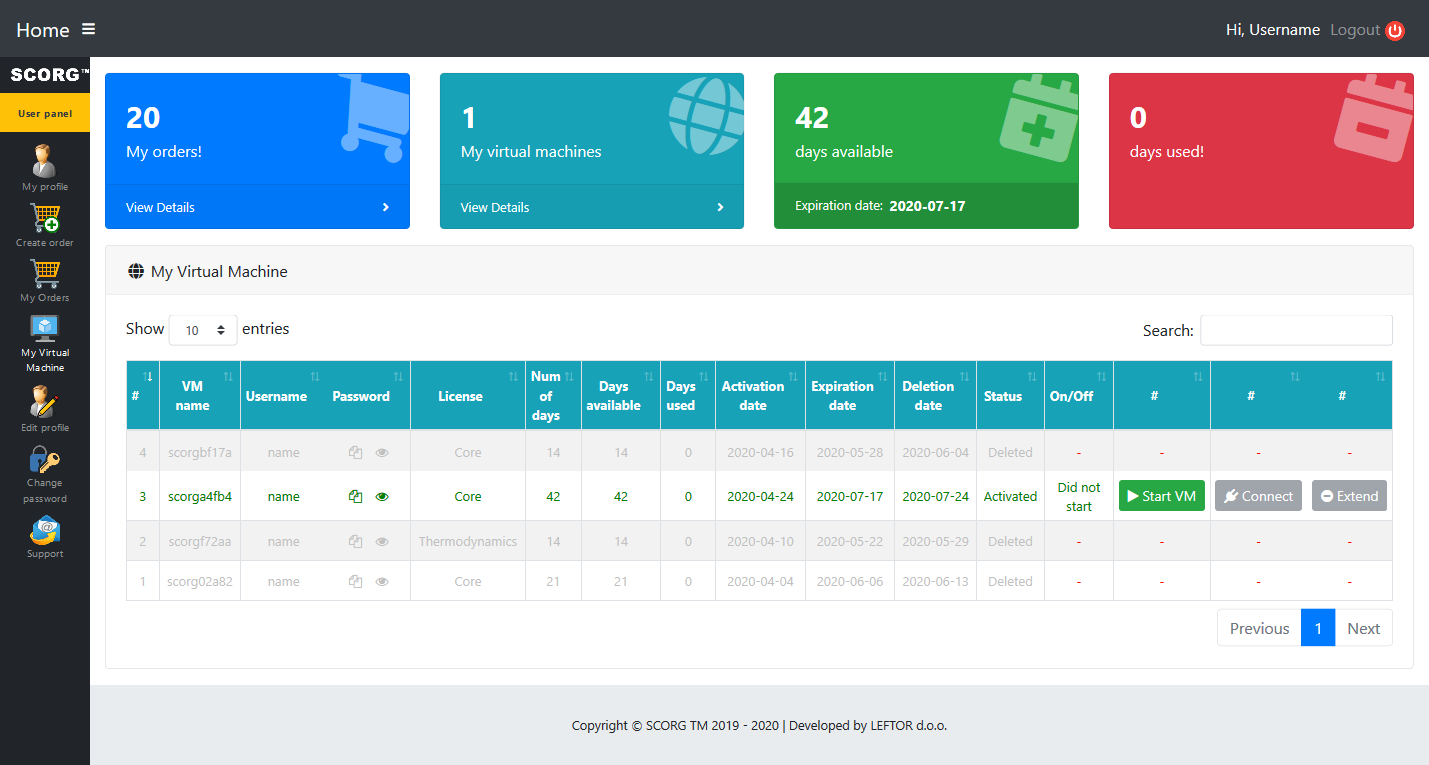Show password for scorgbf17a
This screenshot has width=1429, height=765.
(382, 452)
